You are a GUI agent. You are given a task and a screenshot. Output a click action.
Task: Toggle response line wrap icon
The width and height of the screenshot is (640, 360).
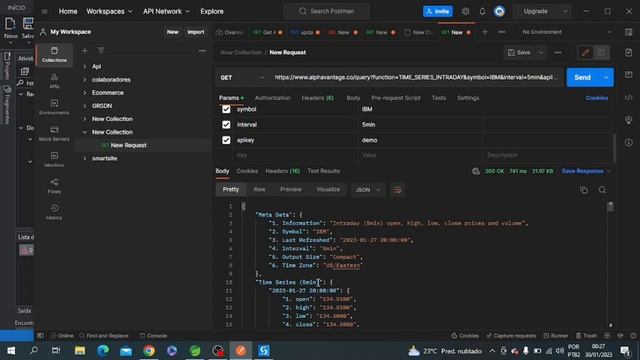[398, 190]
